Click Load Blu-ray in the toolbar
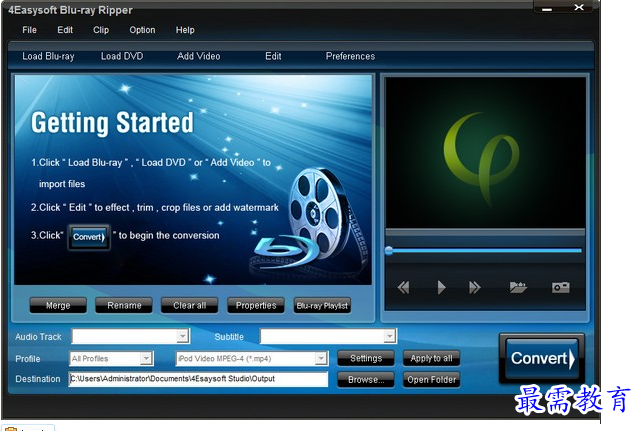Image resolution: width=639 pixels, height=431 pixels. [48, 56]
